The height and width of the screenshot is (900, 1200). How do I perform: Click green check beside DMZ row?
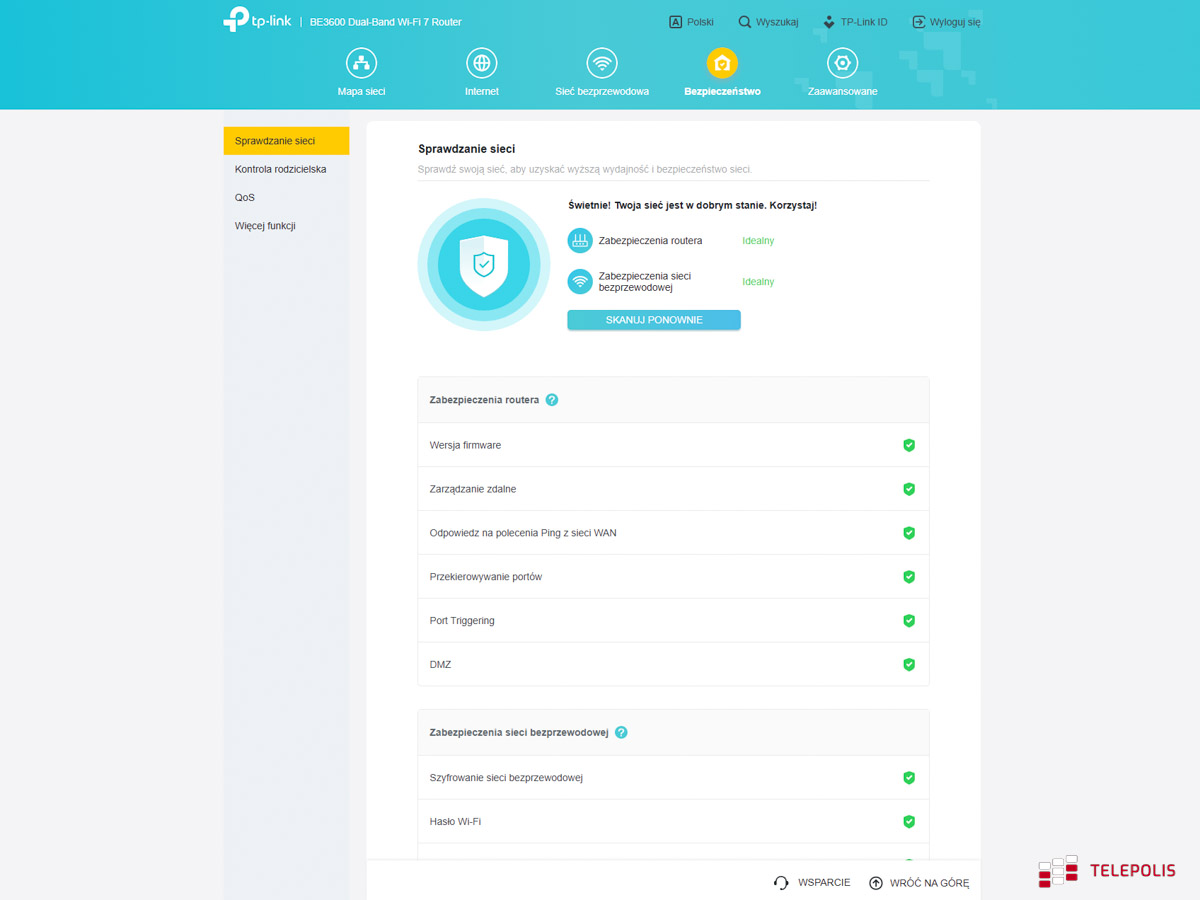tap(909, 664)
